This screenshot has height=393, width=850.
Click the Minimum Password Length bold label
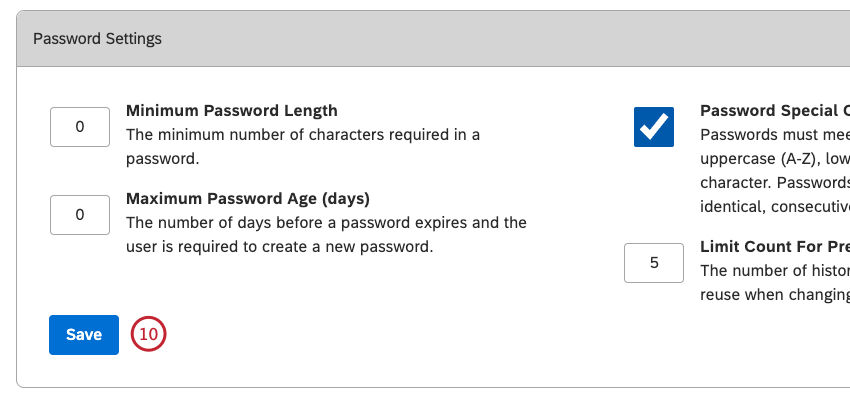pyautogui.click(x=232, y=111)
